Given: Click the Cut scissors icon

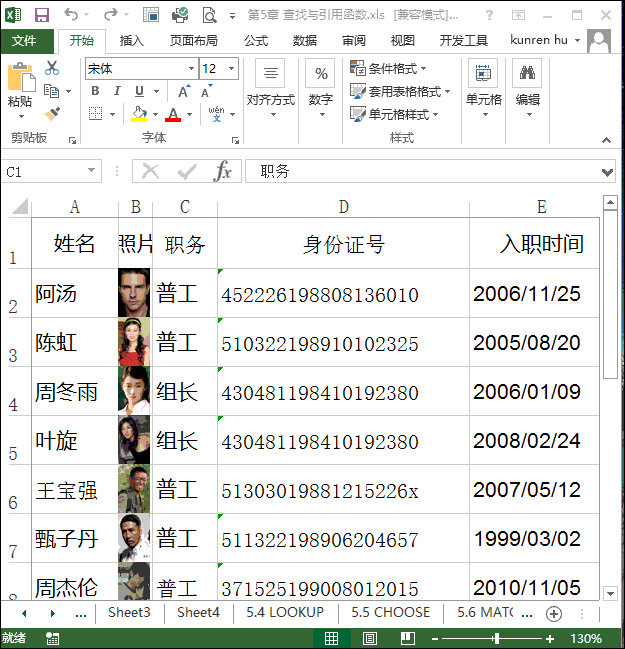Looking at the screenshot, I should coord(52,68).
